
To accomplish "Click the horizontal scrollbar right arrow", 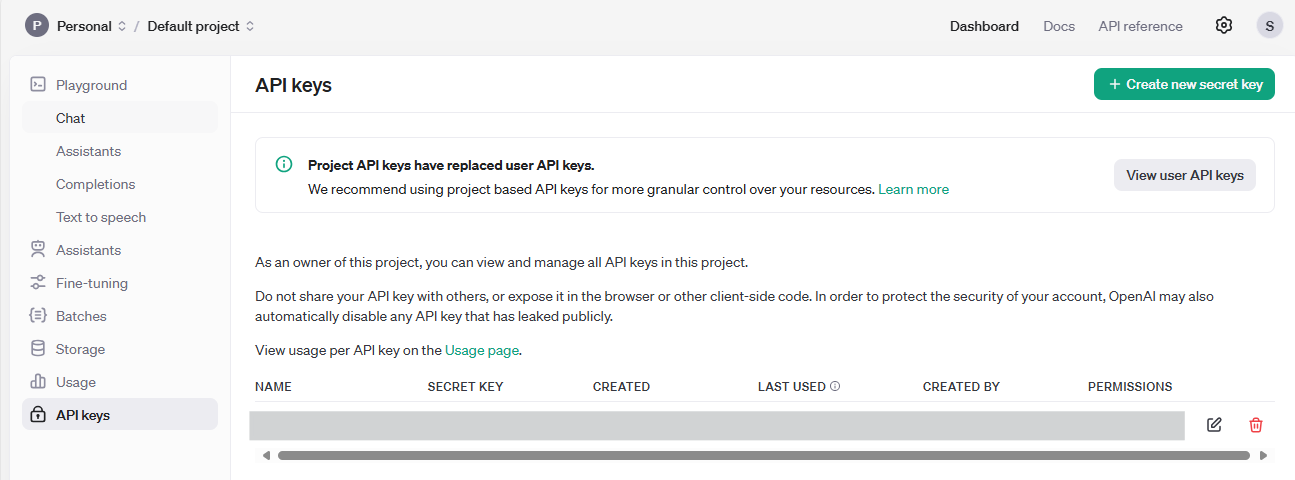I will [1264, 455].
